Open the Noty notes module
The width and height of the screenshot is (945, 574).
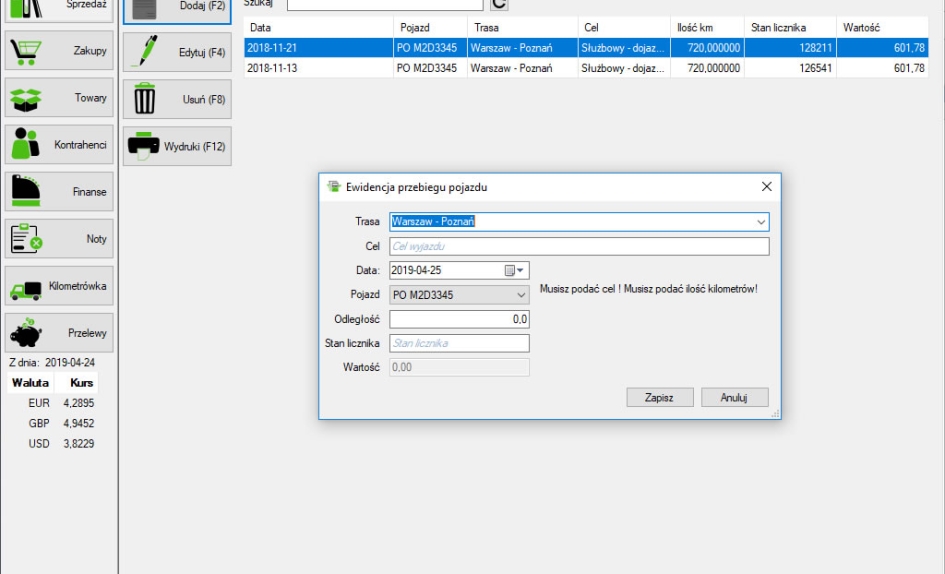[58, 239]
